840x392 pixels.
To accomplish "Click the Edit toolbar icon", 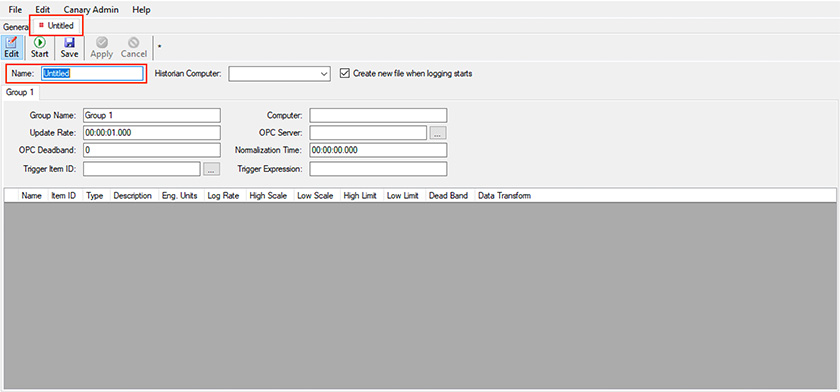I will [12, 48].
